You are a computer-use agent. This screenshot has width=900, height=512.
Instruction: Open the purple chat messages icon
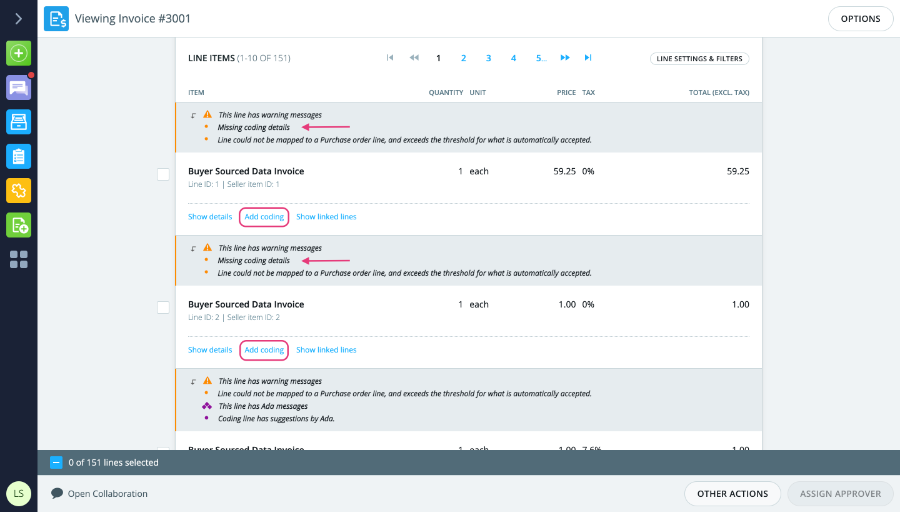(18, 88)
